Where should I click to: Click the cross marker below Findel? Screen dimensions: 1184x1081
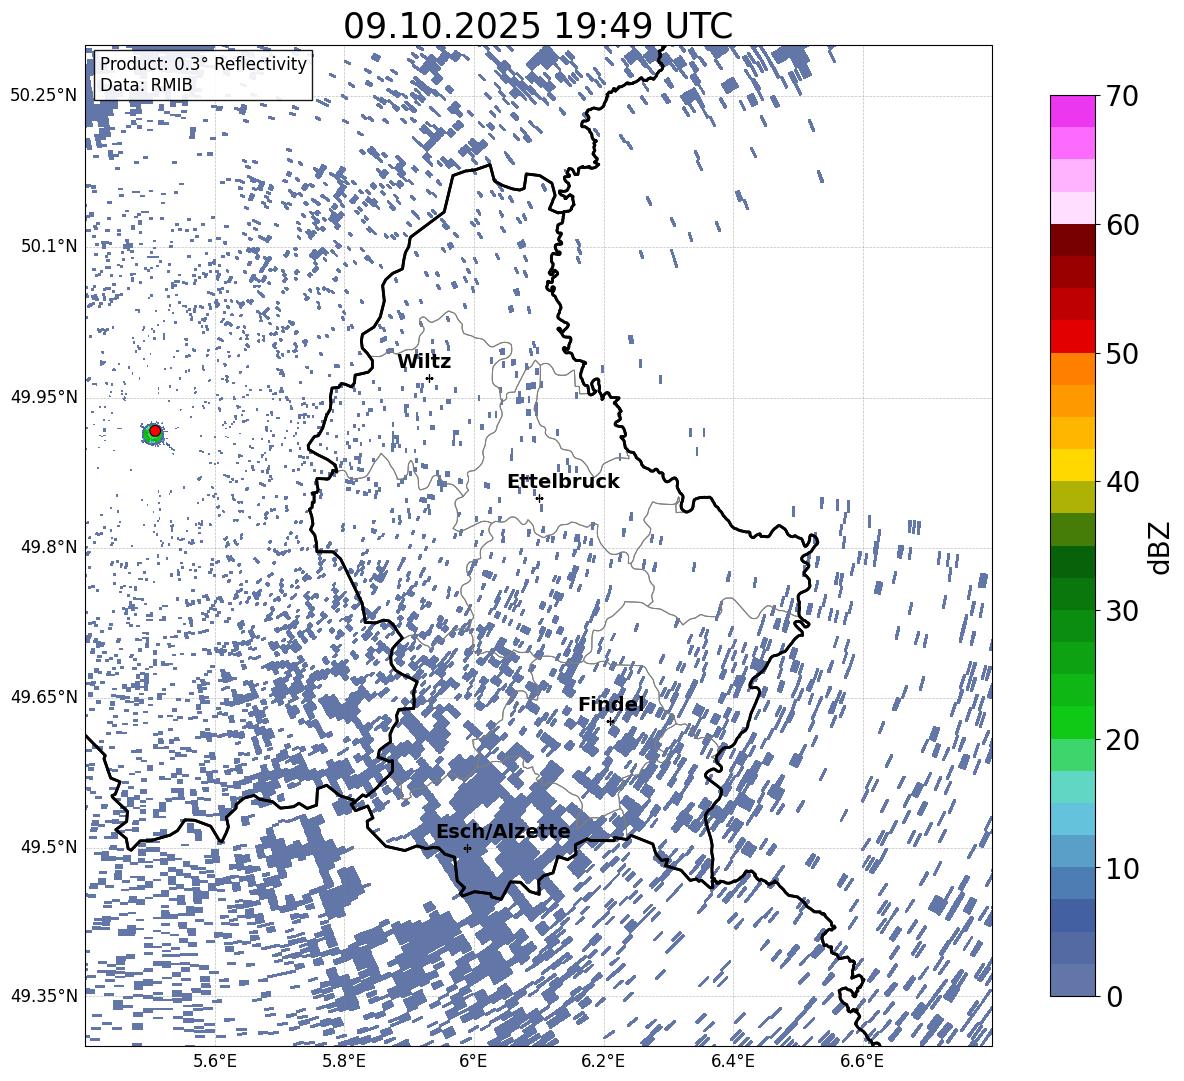click(x=610, y=721)
